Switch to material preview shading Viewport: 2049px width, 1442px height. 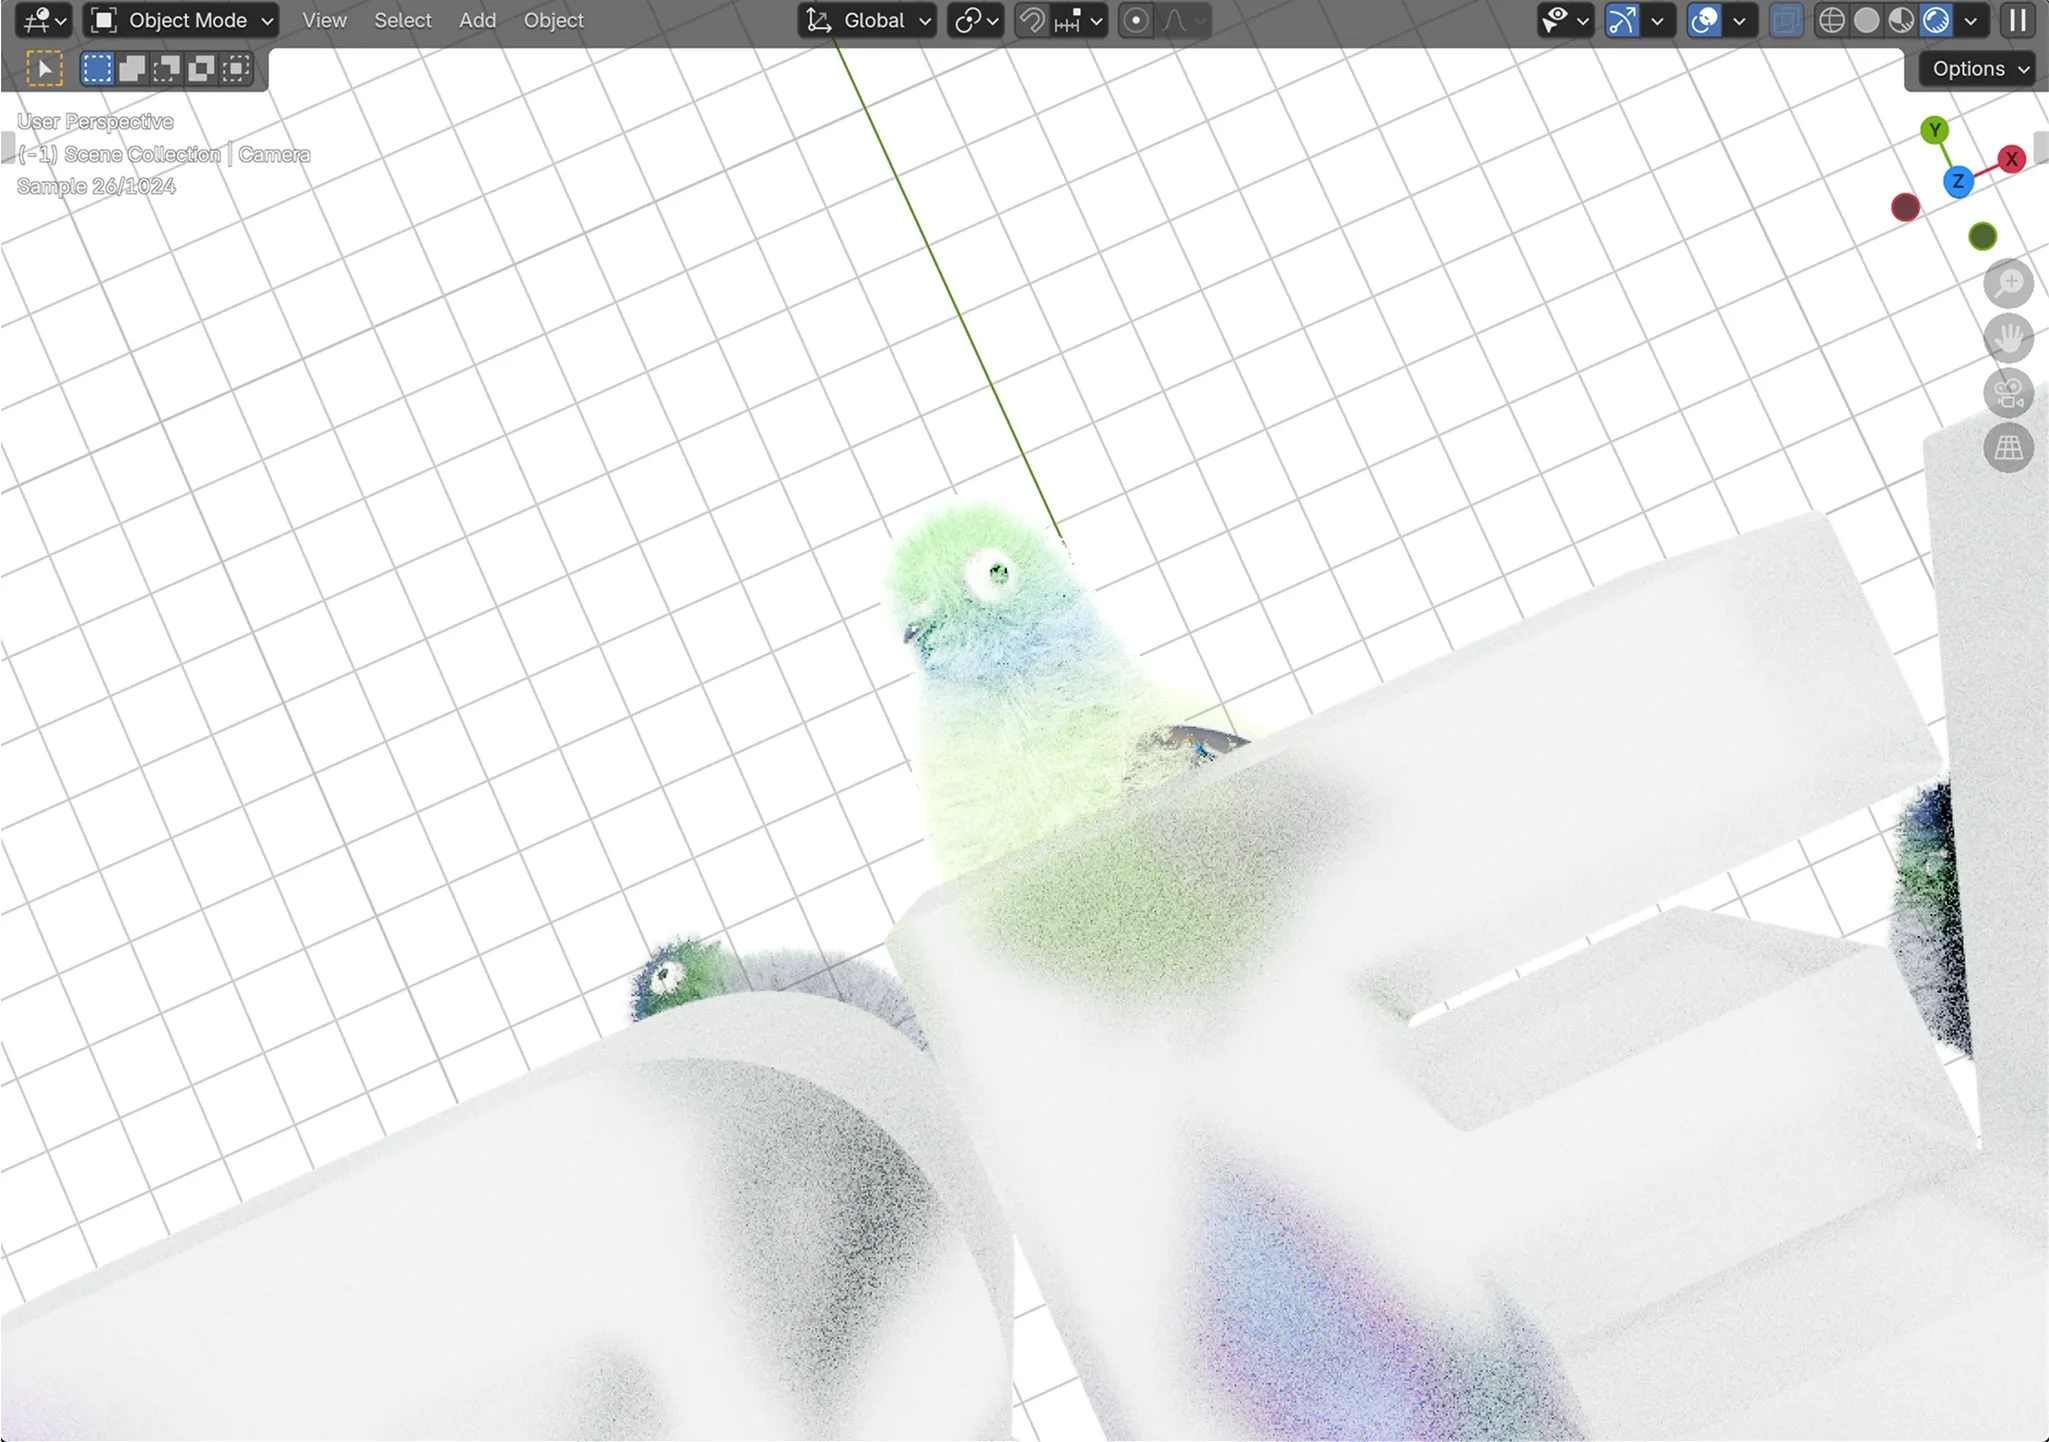[1901, 20]
